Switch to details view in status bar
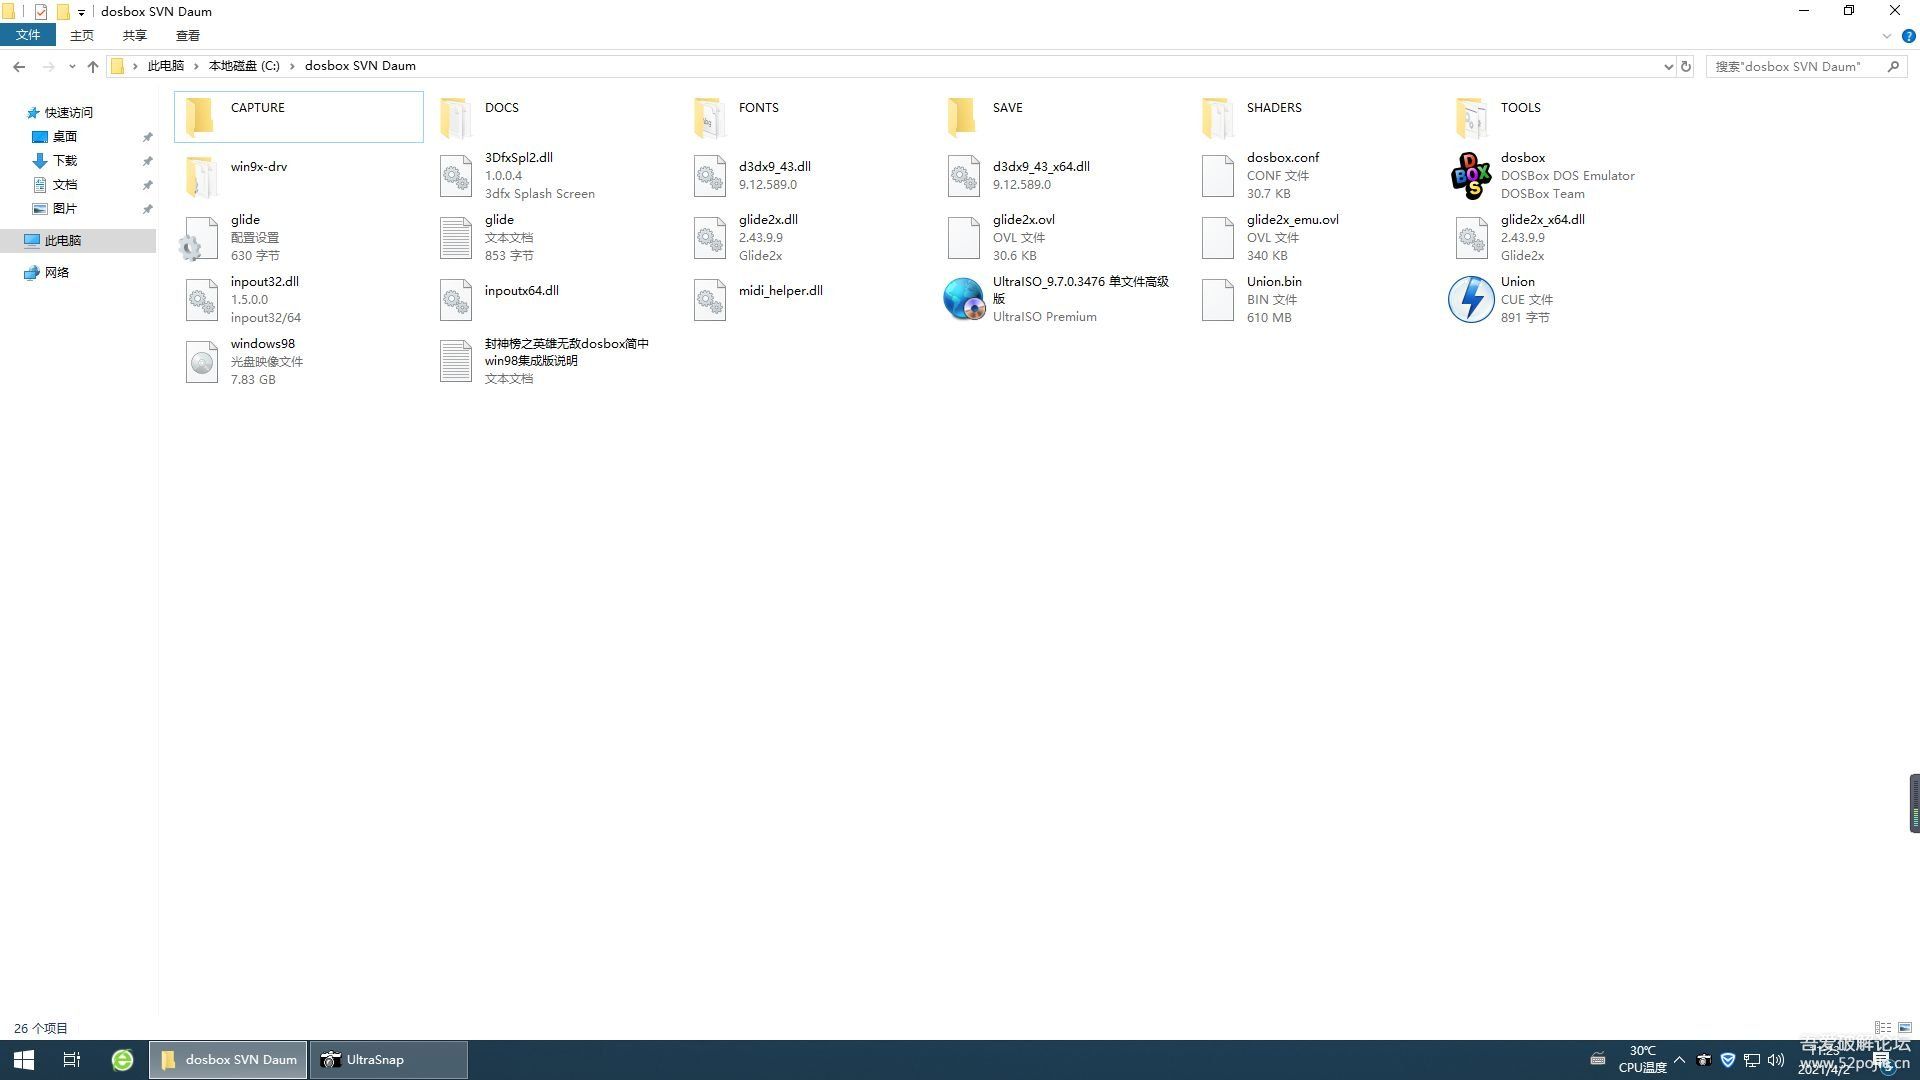Screen dimensions: 1920x1080 pos(1883,1027)
